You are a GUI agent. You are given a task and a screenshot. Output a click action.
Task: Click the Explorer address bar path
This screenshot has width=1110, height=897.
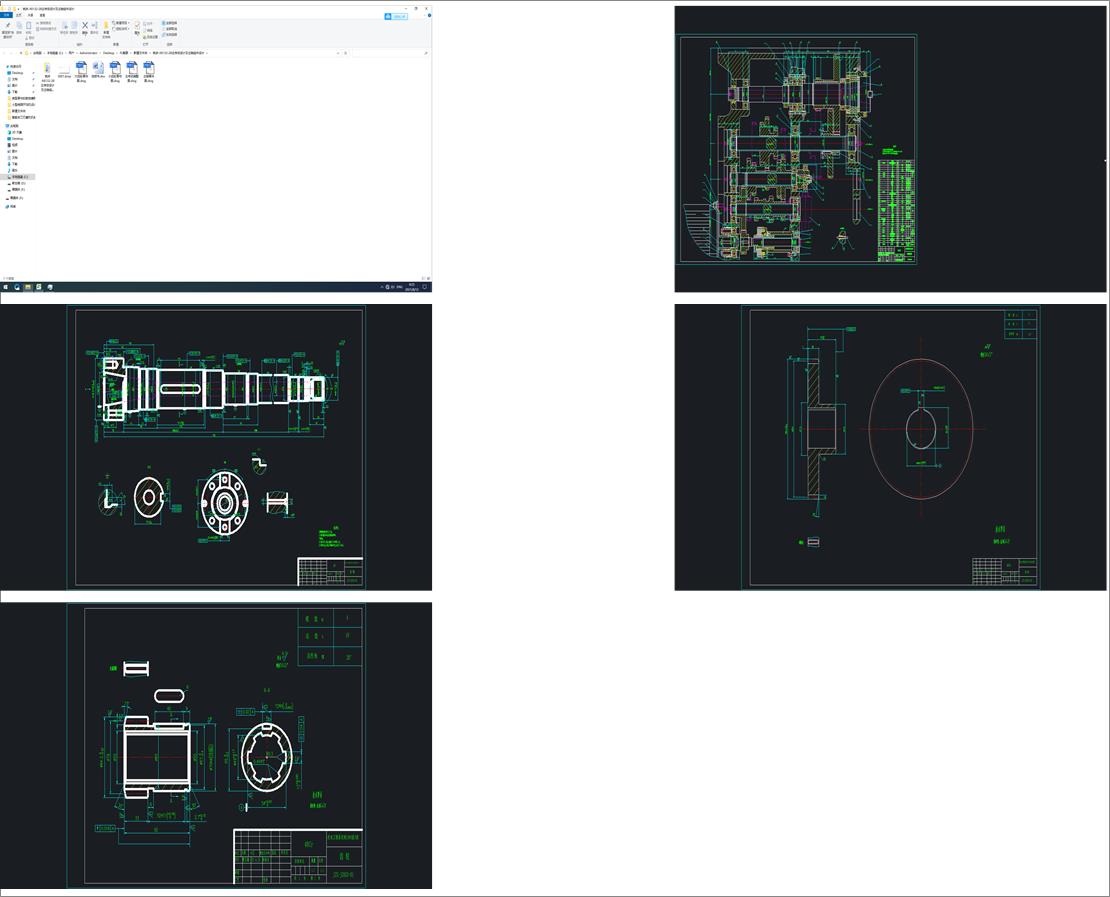point(180,53)
